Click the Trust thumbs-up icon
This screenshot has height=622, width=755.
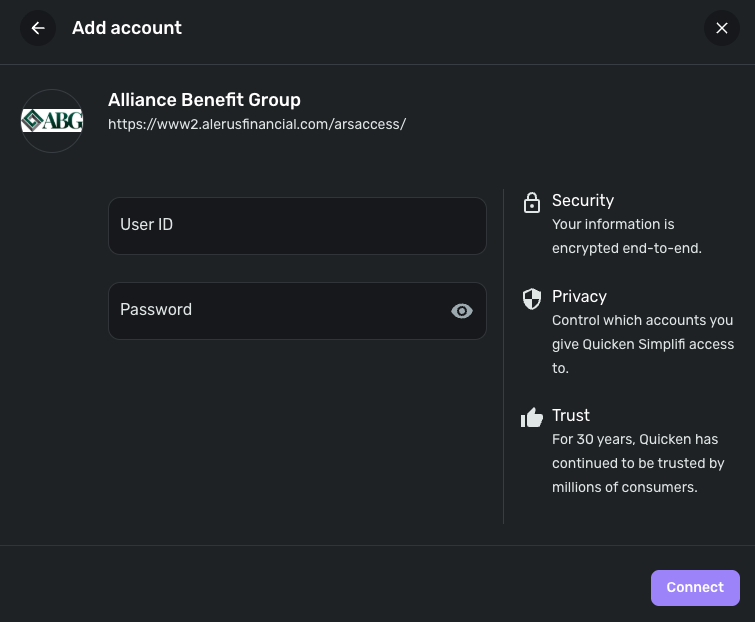click(532, 417)
